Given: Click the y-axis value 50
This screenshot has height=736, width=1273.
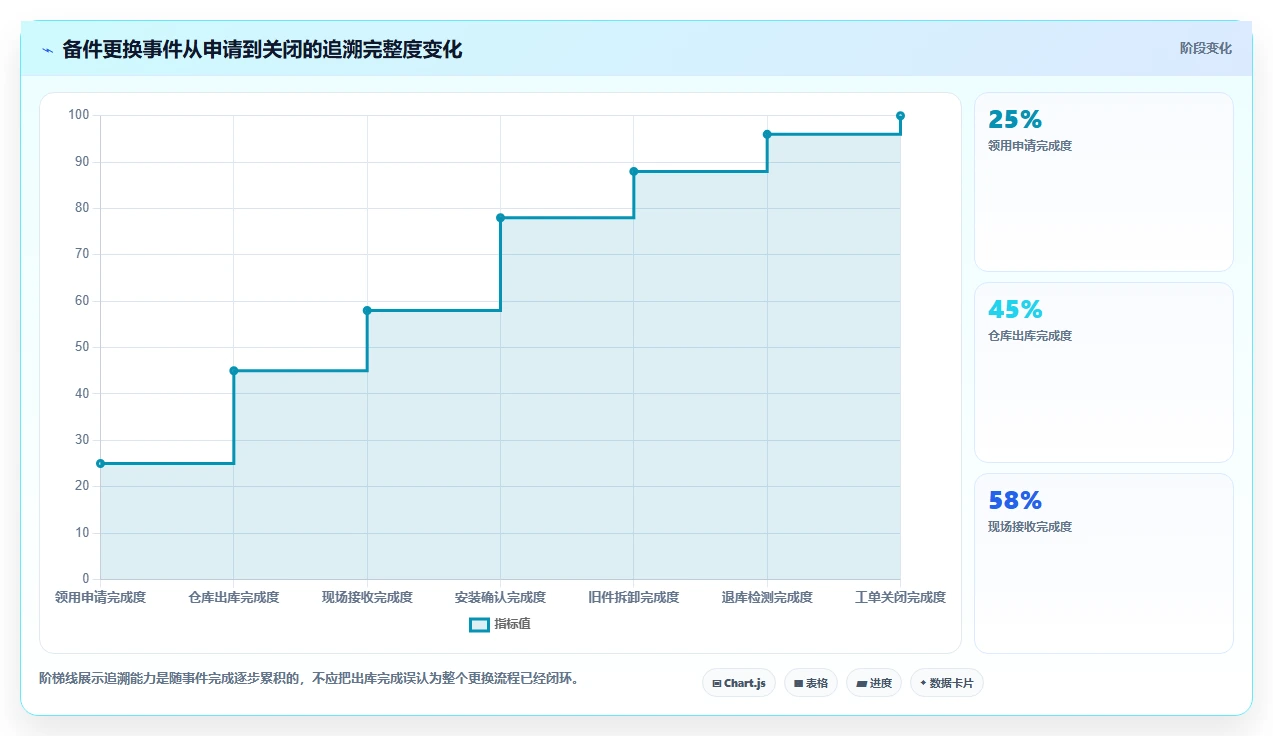Looking at the screenshot, I should click(x=82, y=347).
